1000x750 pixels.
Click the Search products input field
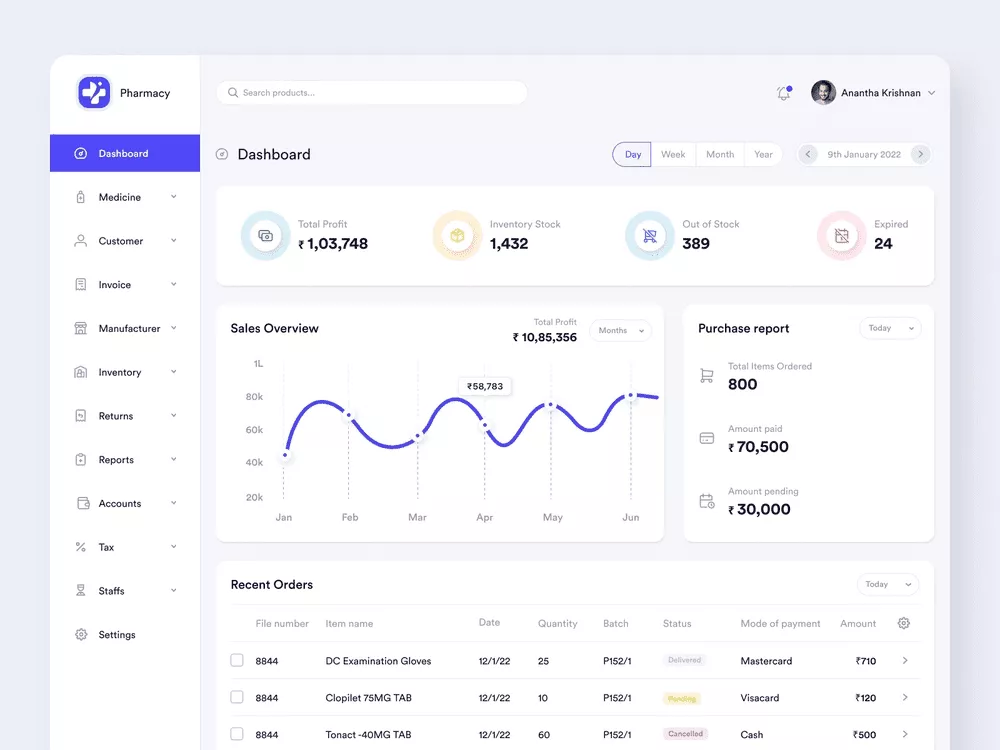(372, 93)
